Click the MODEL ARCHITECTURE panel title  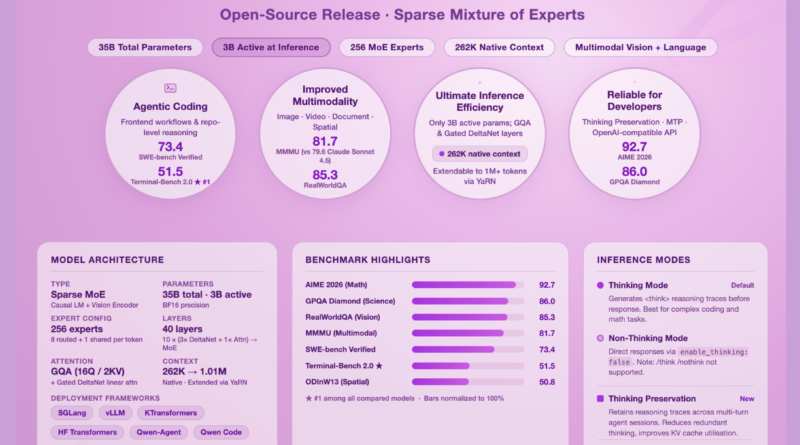tap(107, 260)
